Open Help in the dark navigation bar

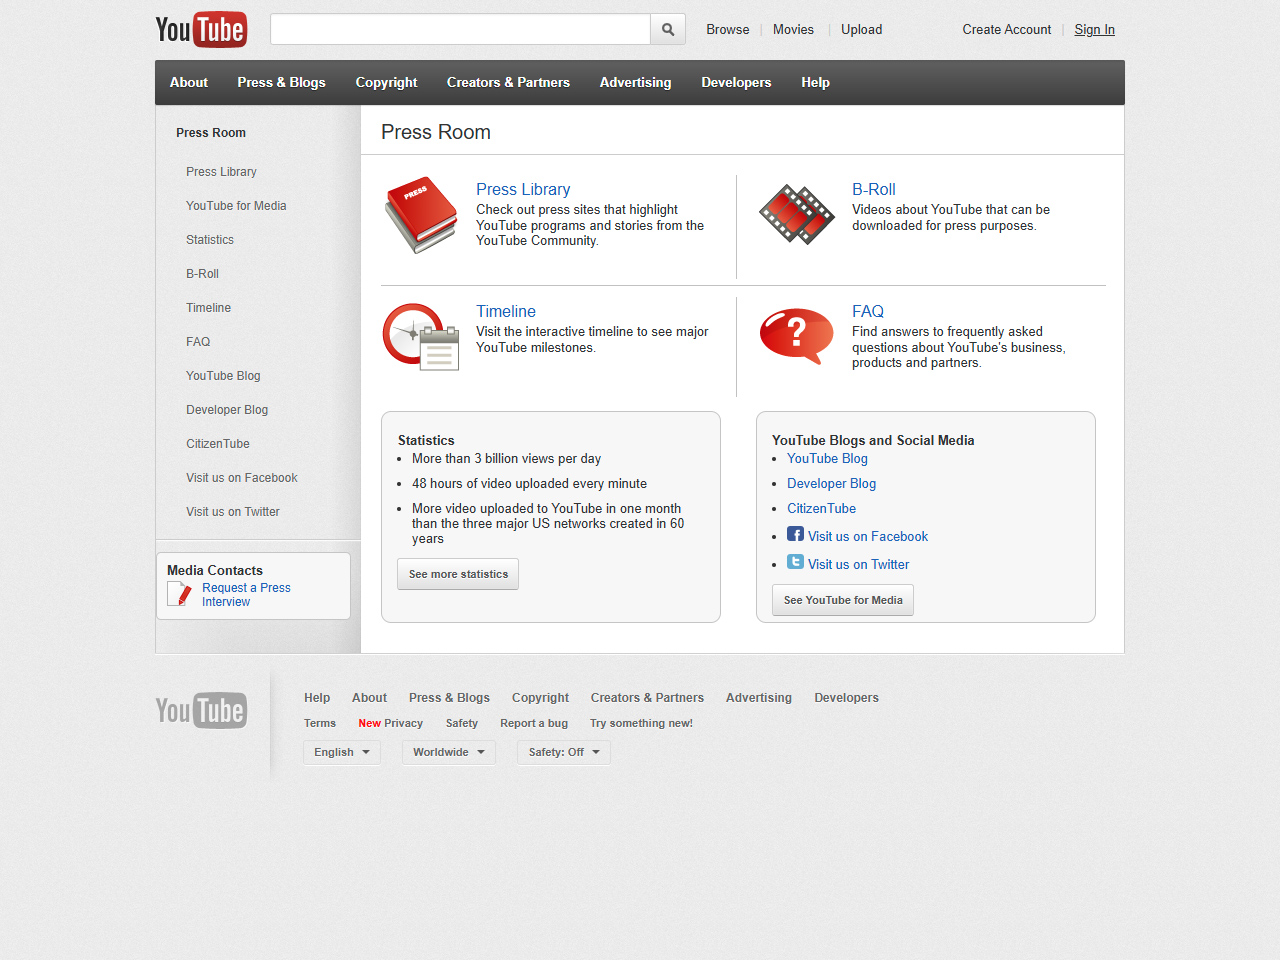click(815, 82)
